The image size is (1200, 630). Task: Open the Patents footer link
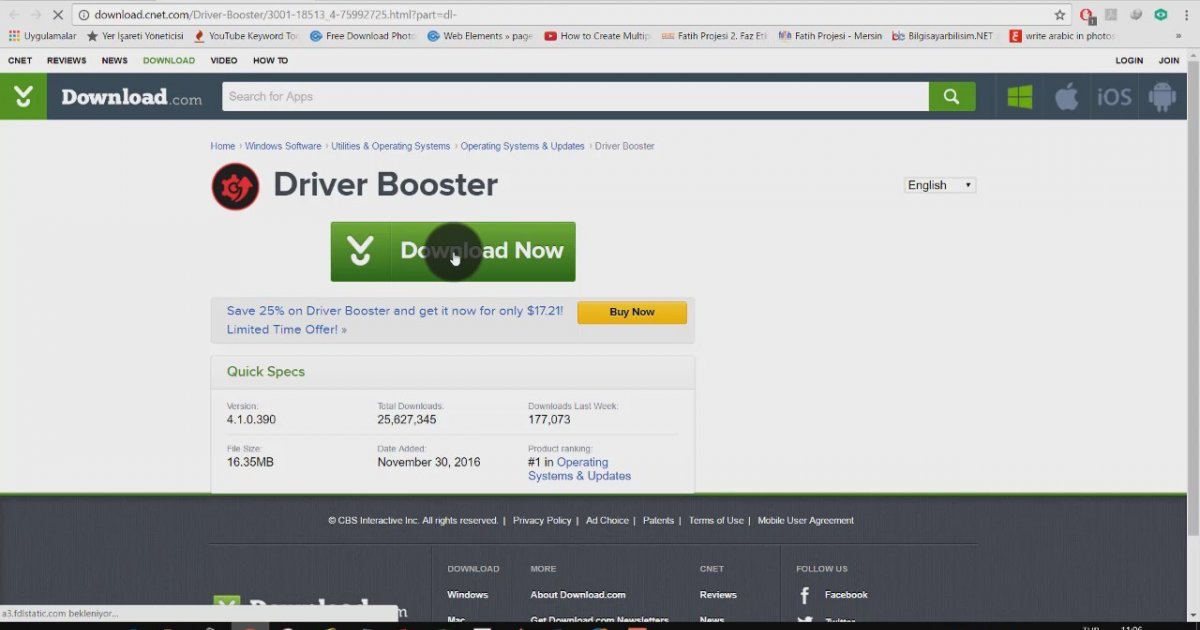point(658,521)
